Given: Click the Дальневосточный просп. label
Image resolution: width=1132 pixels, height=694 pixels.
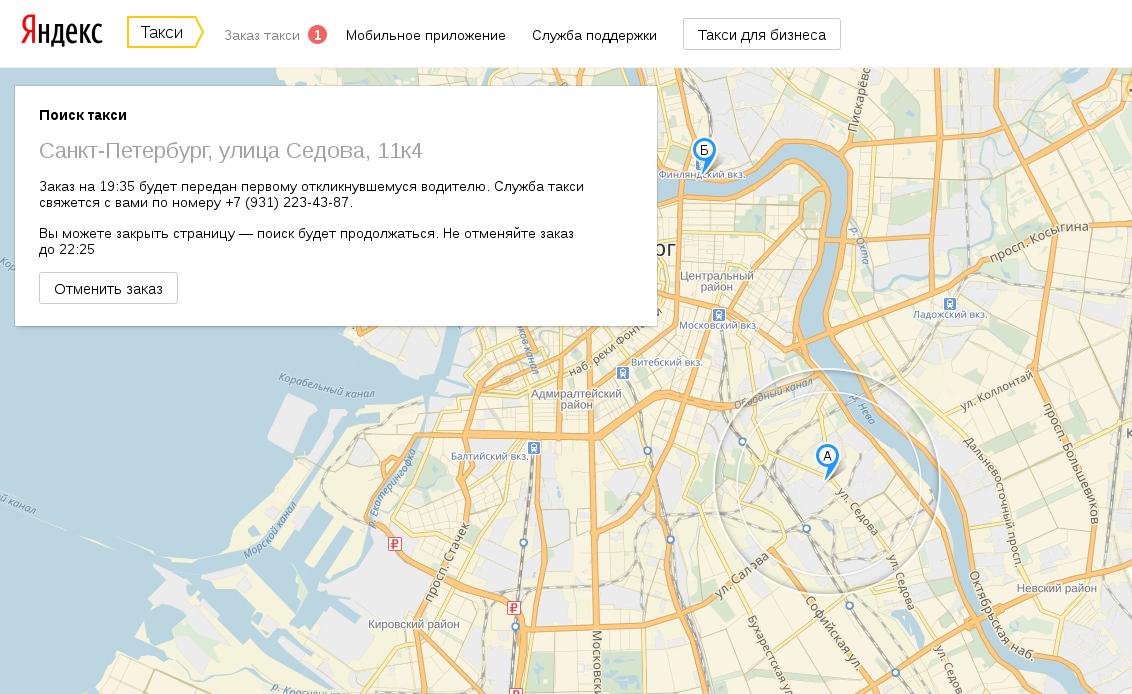Looking at the screenshot, I should pos(993,500).
